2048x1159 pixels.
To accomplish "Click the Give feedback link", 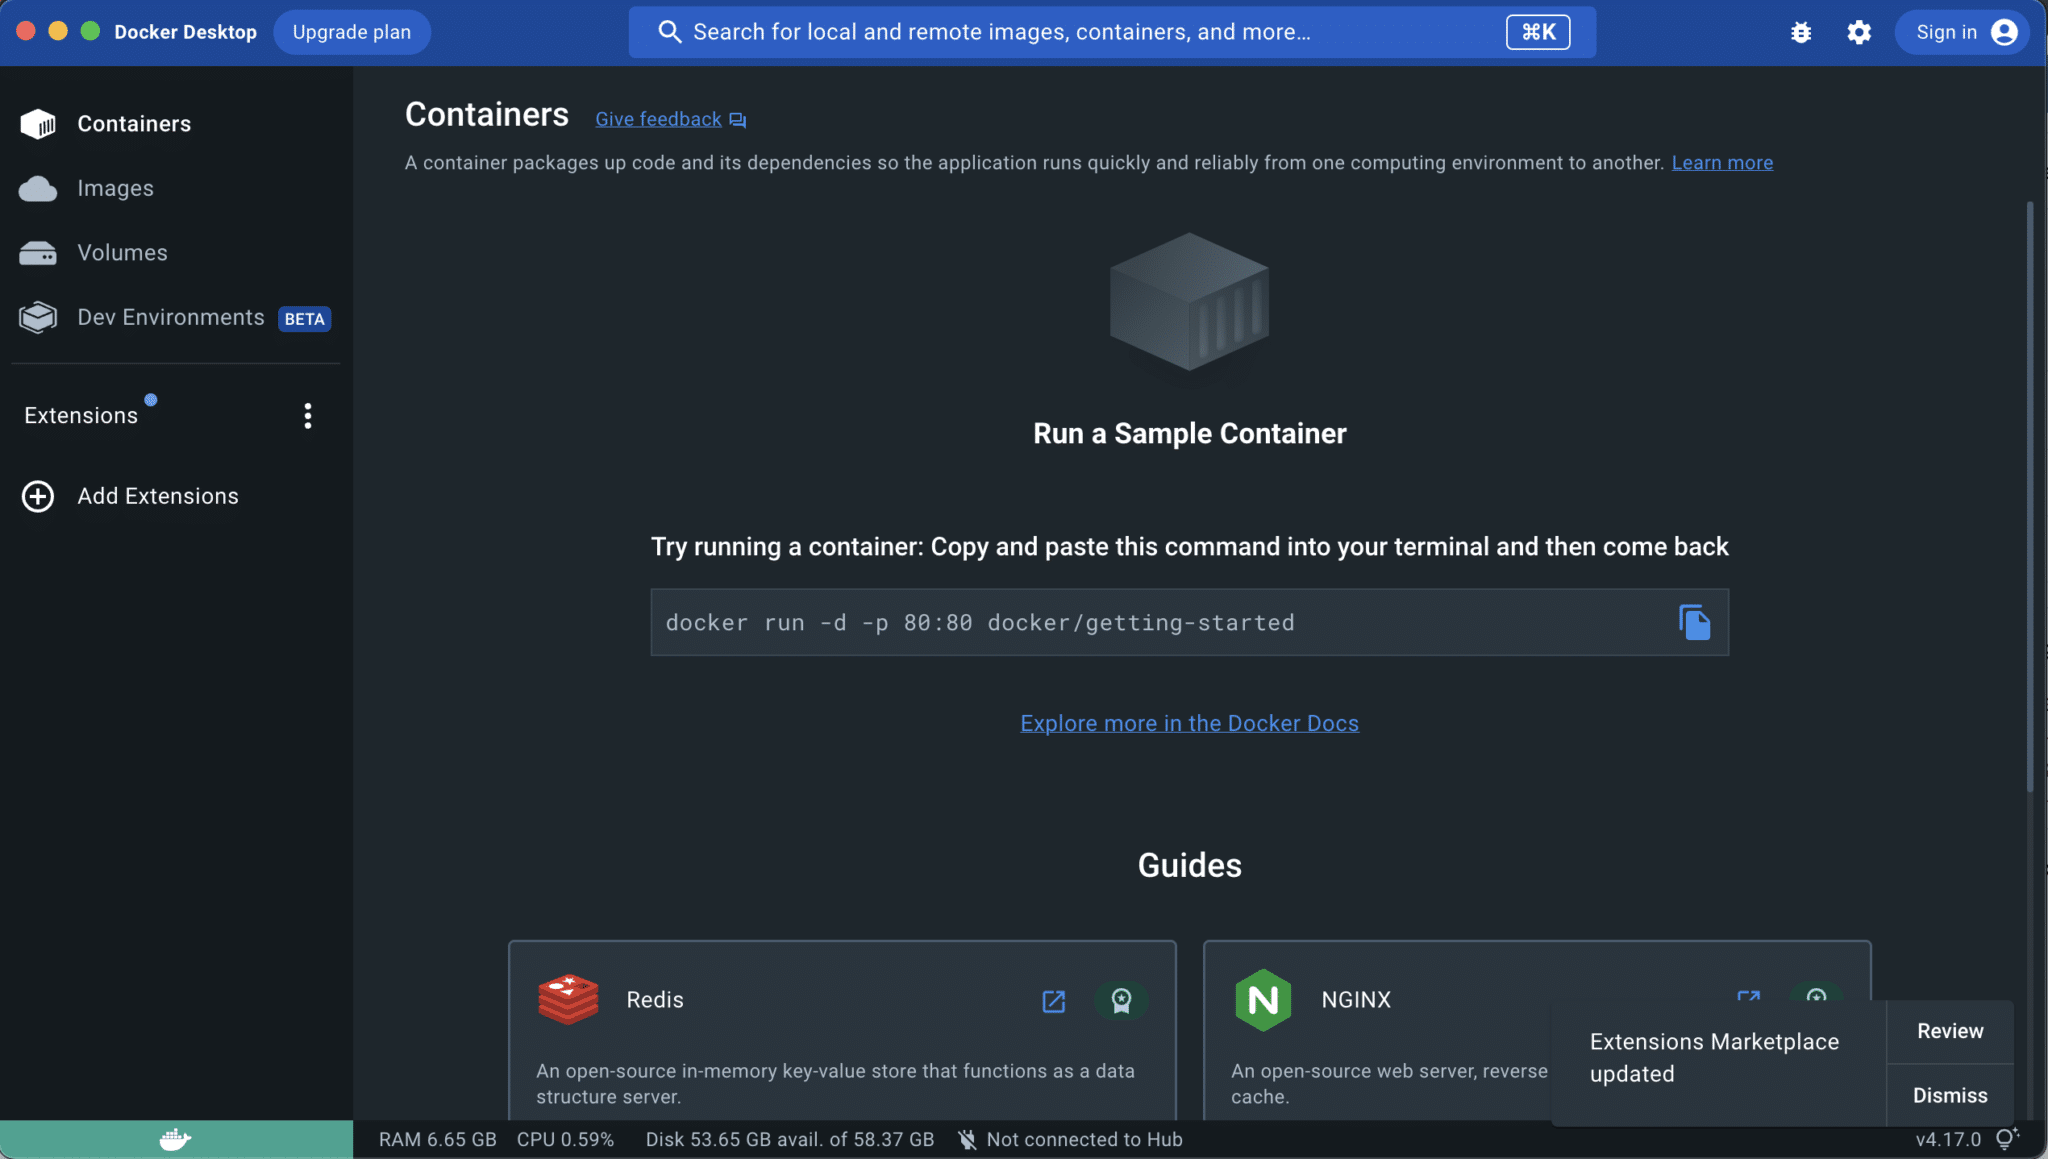I will 659,119.
